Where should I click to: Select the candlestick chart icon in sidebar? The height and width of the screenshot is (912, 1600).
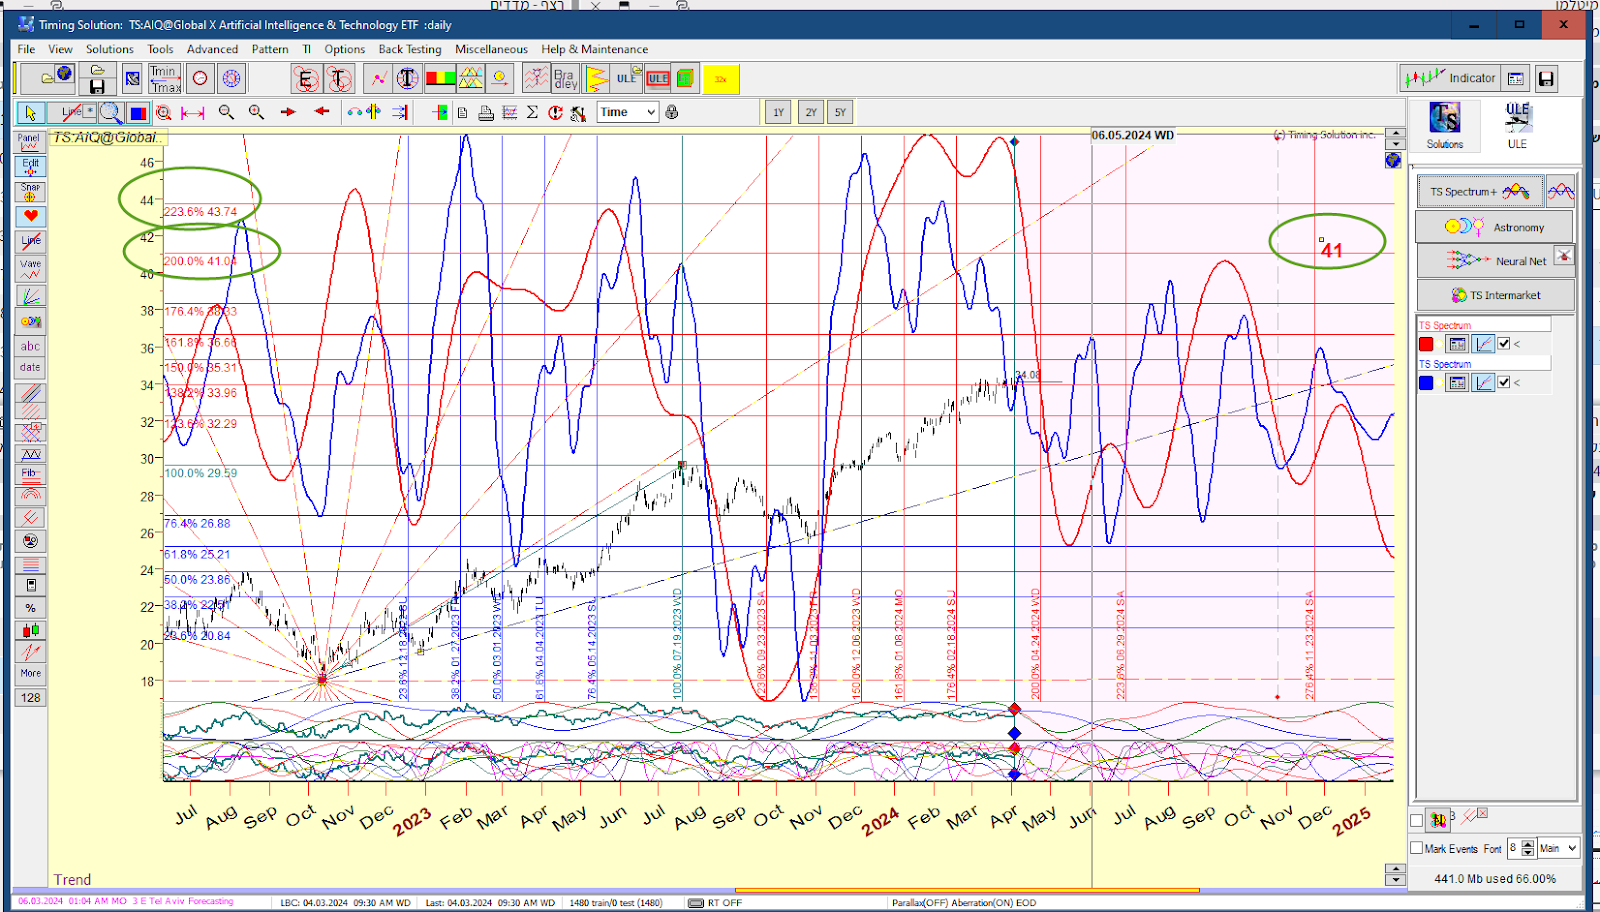(x=31, y=630)
